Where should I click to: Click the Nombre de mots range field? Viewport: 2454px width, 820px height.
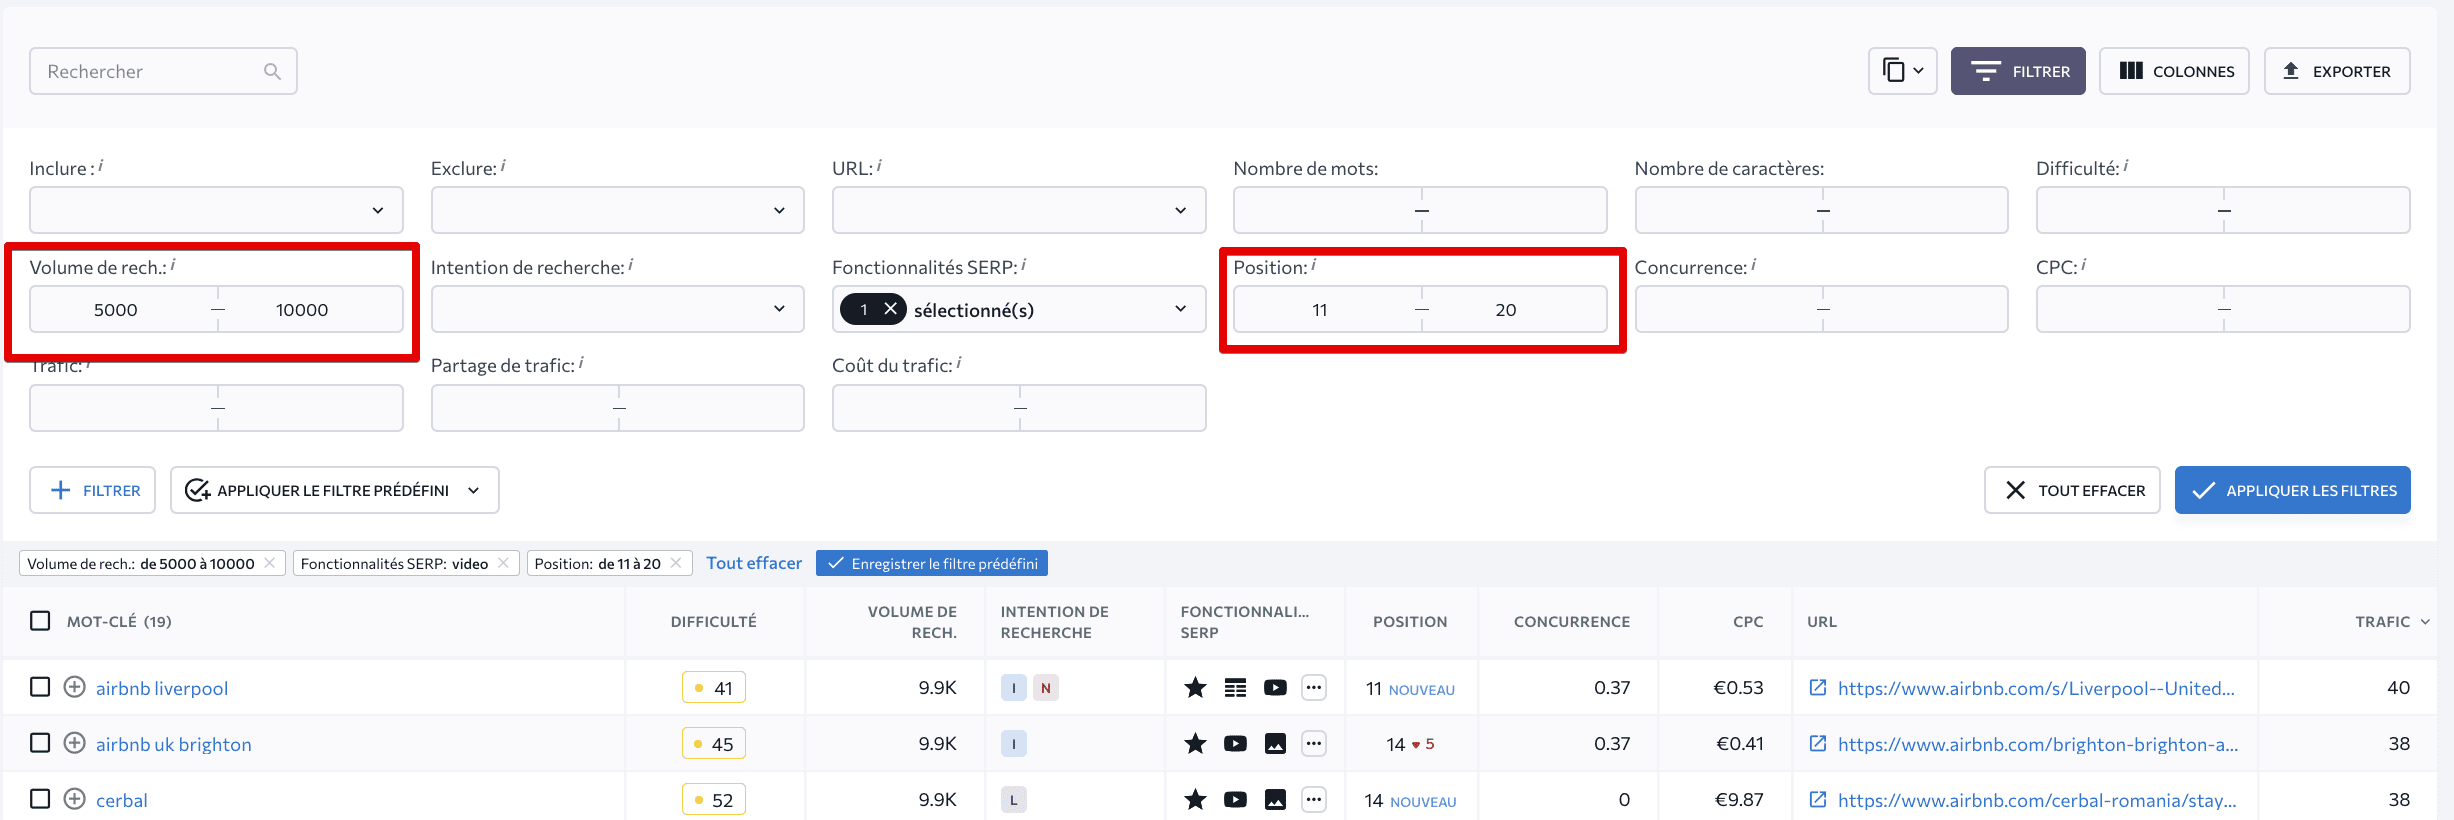click(x=1420, y=210)
